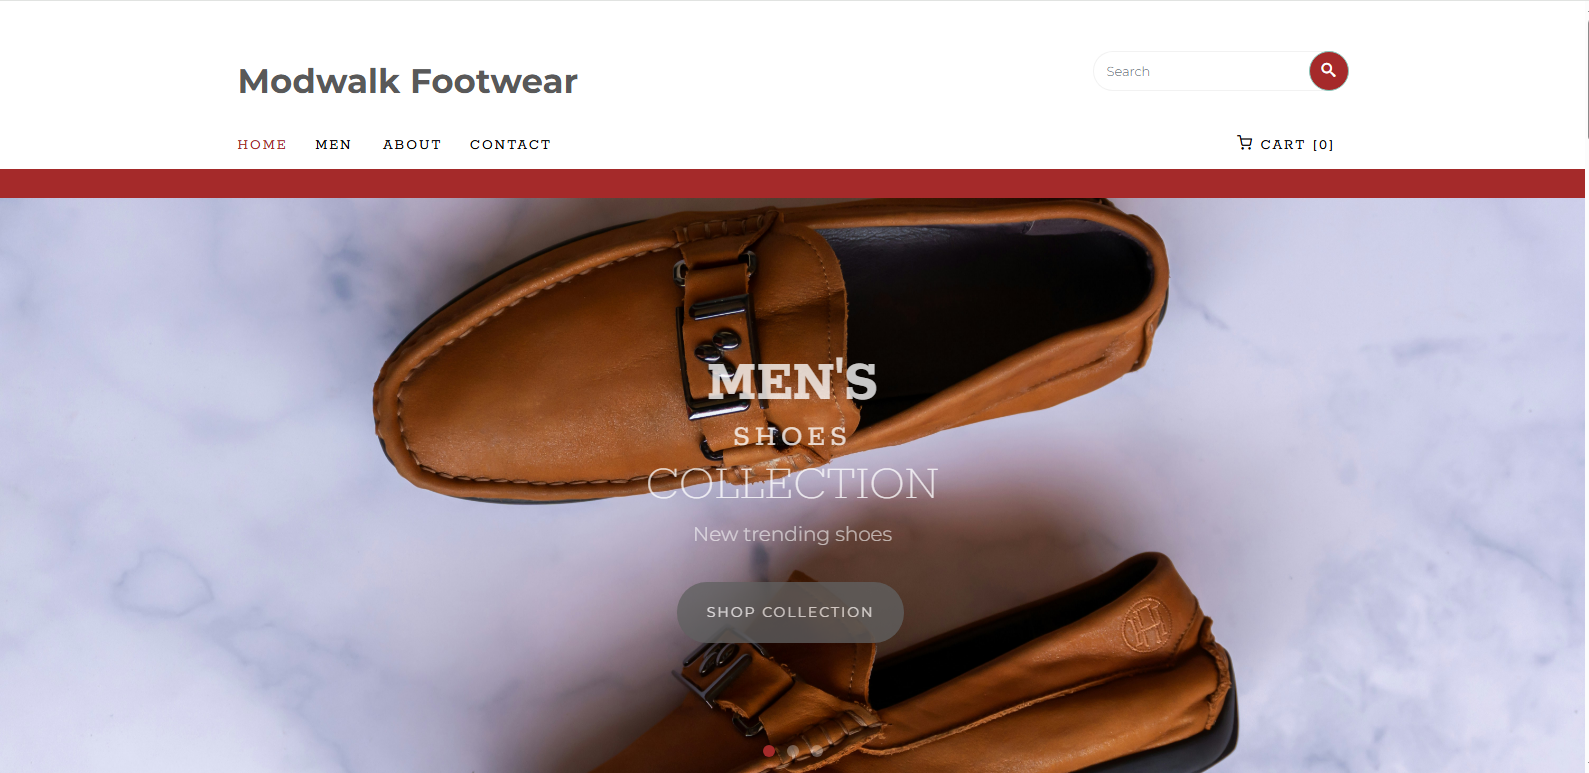Go to the HOME nav item

(x=262, y=145)
